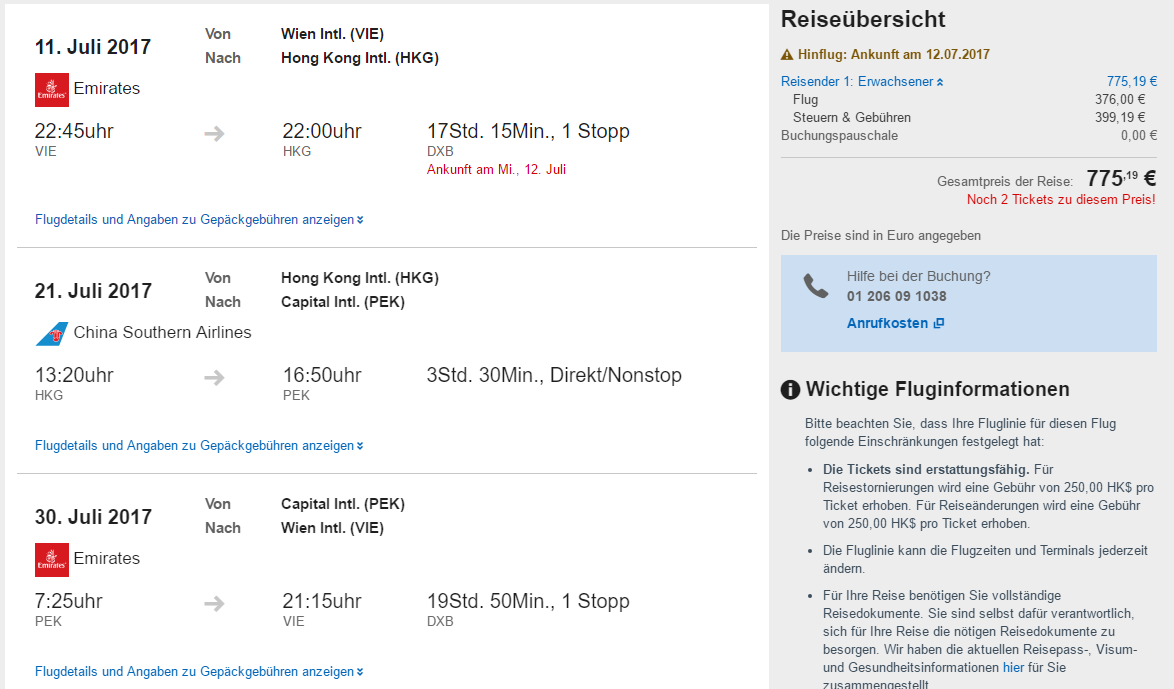Click the external link icon beside Anrufkosten

click(x=938, y=323)
